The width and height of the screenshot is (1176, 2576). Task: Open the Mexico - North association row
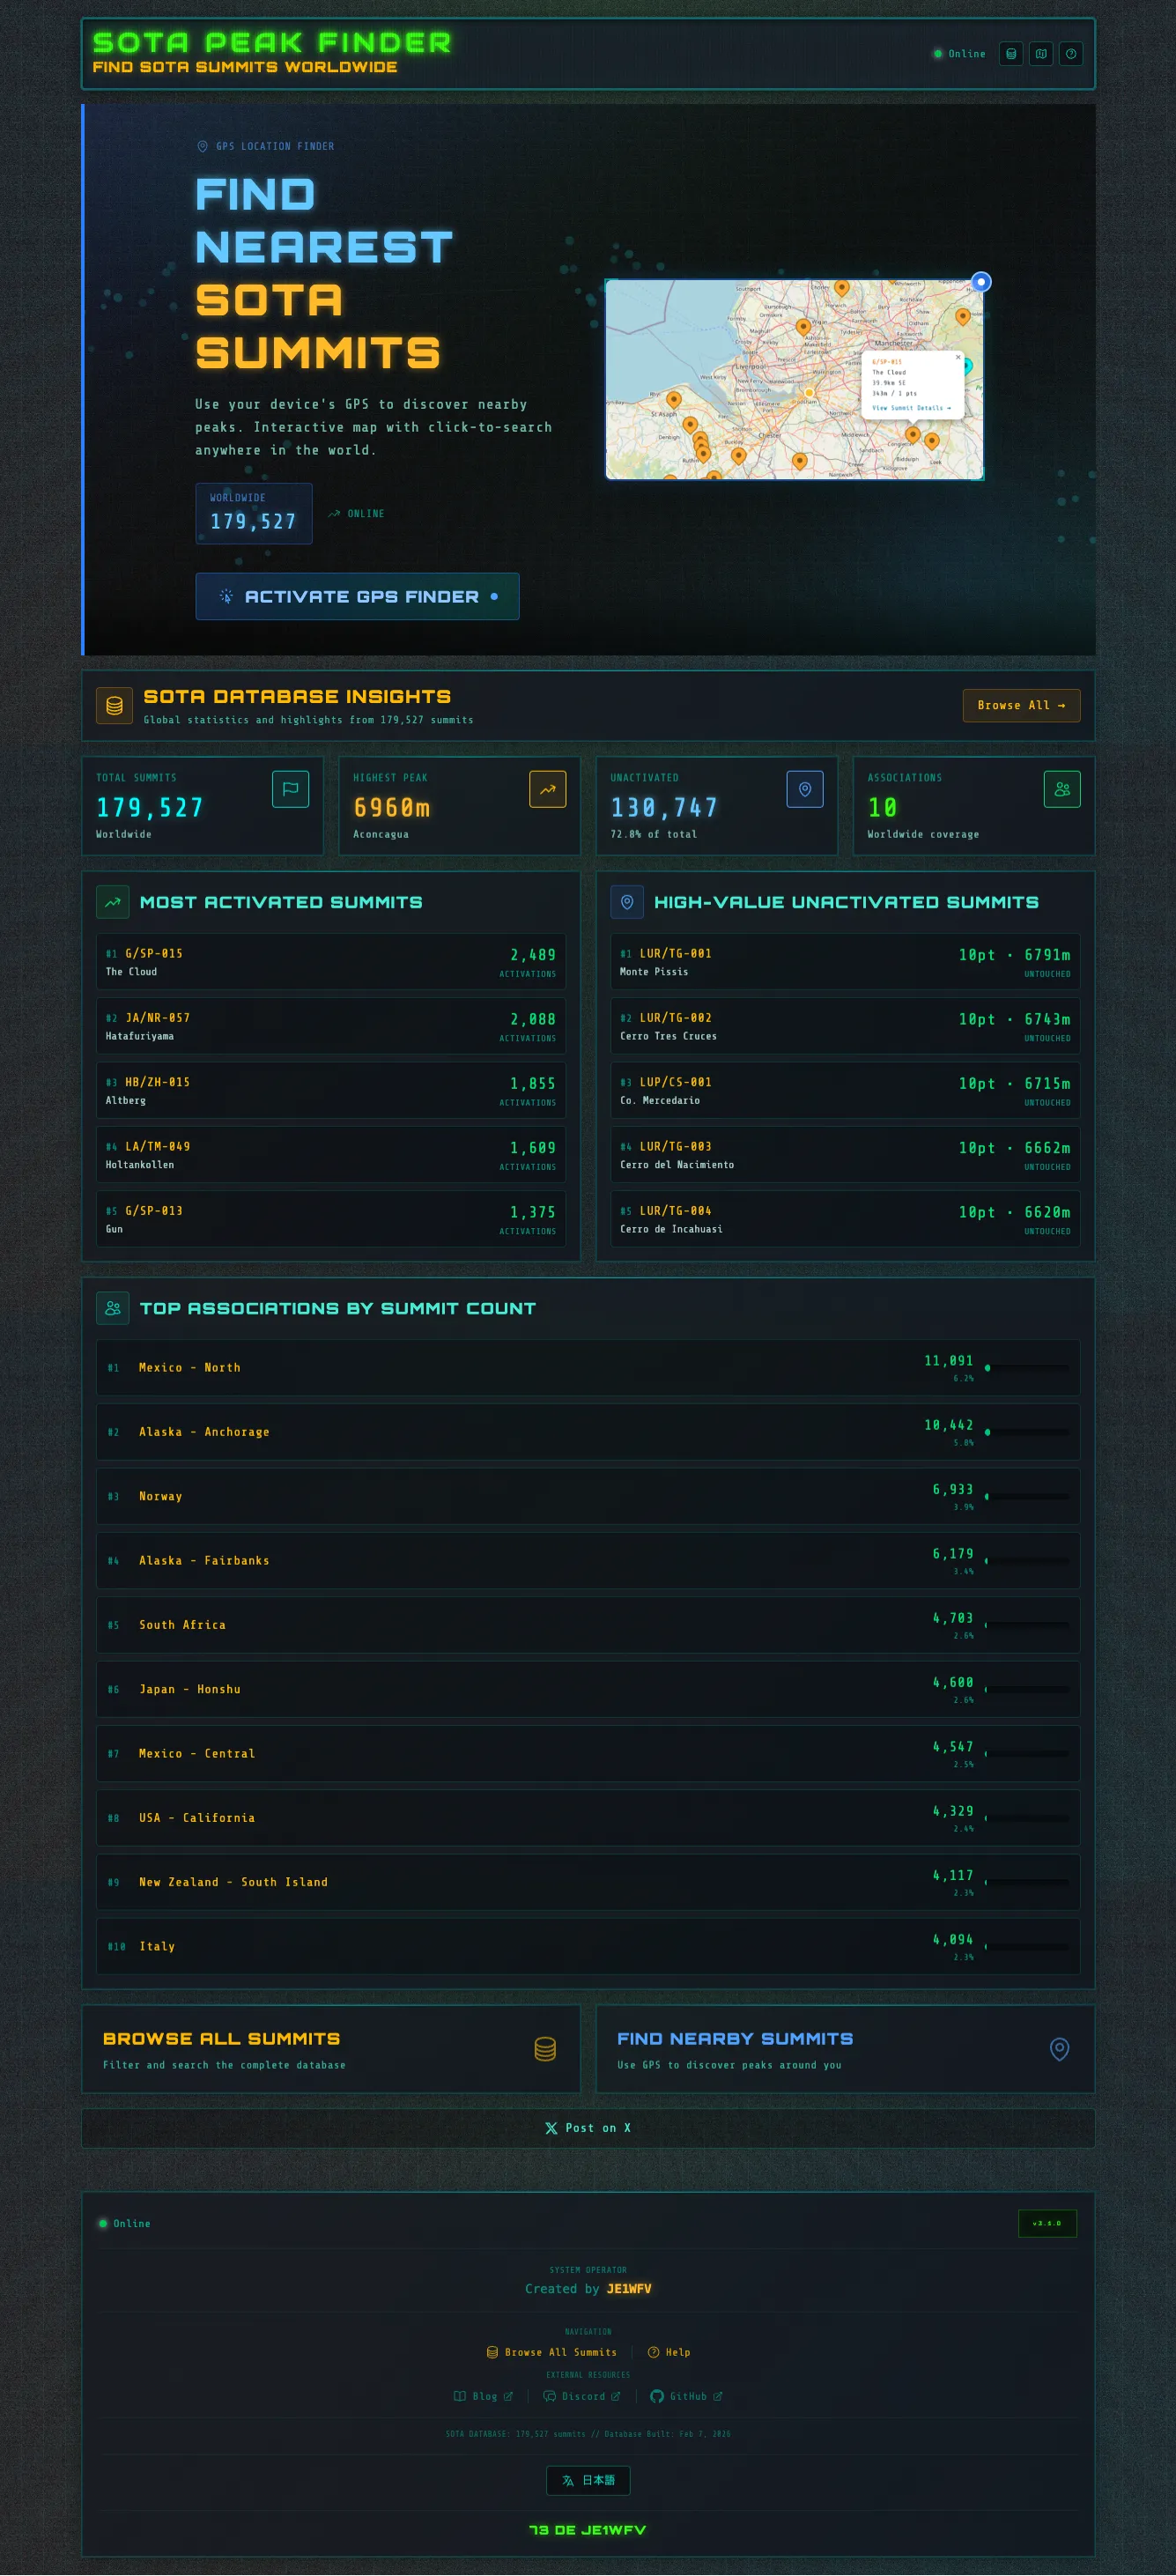[x=587, y=1367]
